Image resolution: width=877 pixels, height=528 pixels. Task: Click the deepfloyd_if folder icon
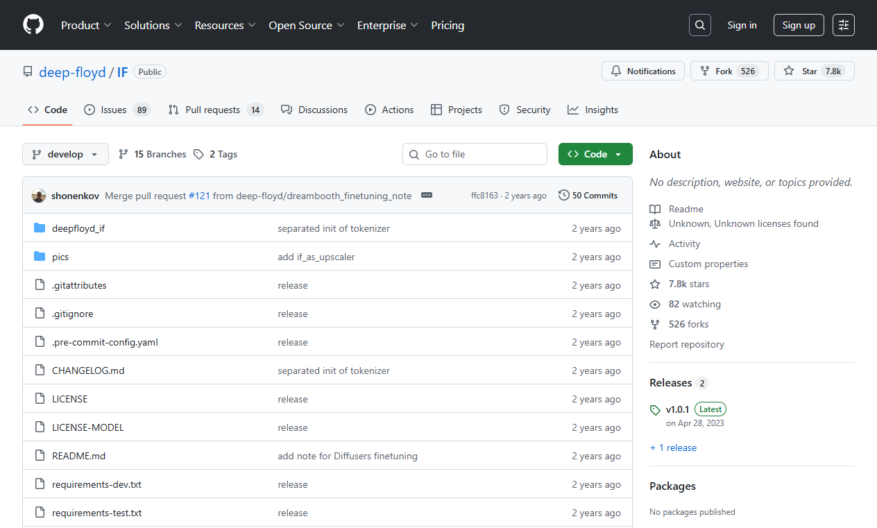coord(39,228)
